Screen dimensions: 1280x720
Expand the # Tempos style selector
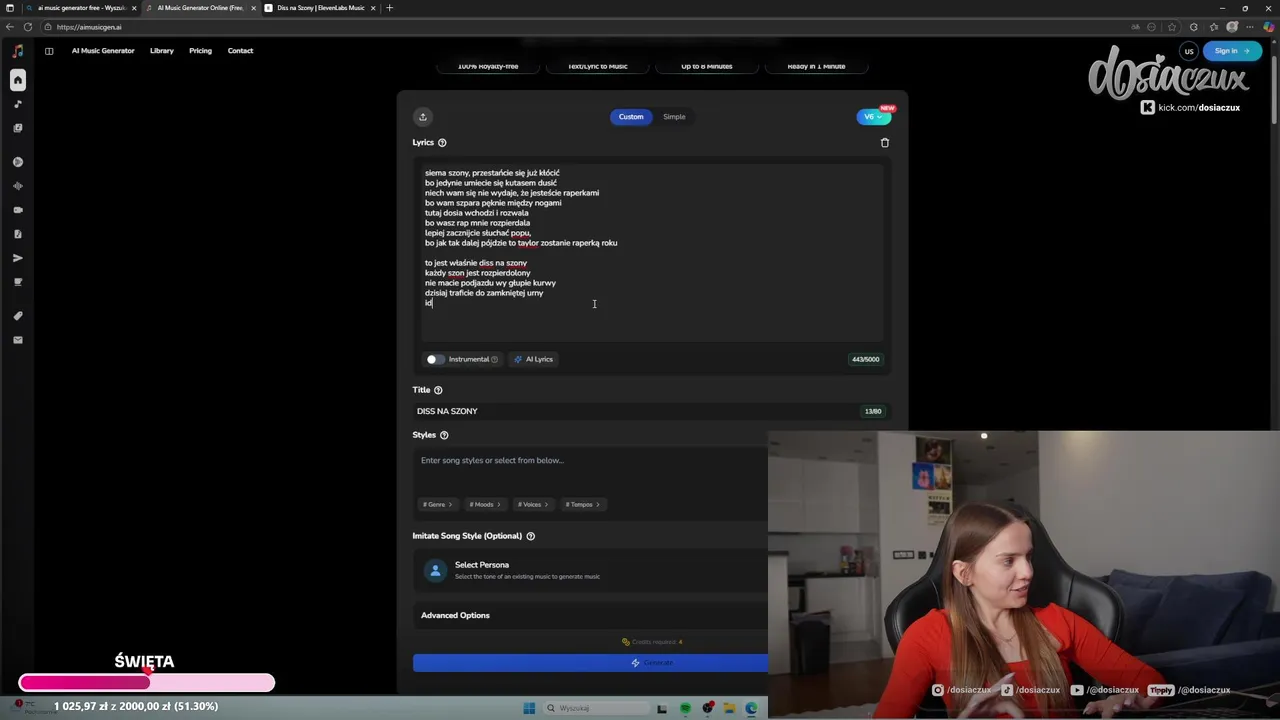(x=582, y=504)
